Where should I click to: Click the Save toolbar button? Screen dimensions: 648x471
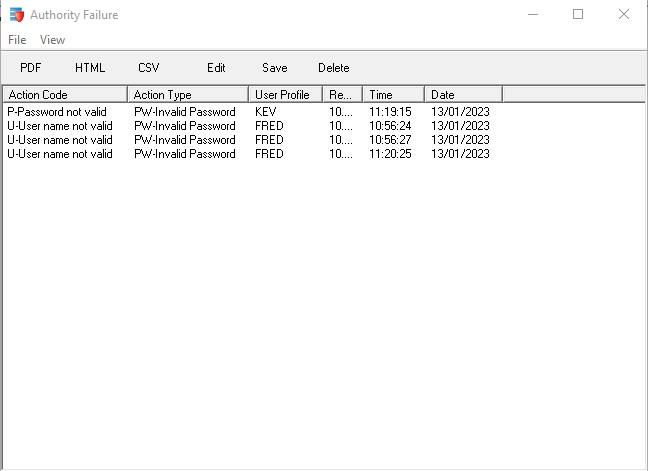point(274,68)
